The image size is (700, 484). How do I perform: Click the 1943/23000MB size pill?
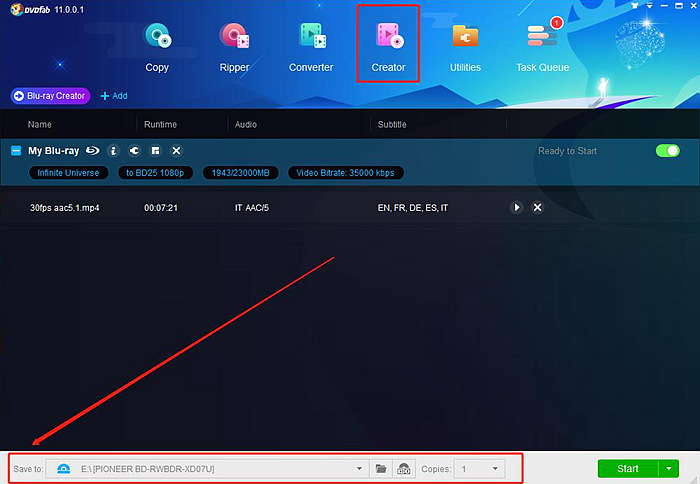click(x=241, y=173)
